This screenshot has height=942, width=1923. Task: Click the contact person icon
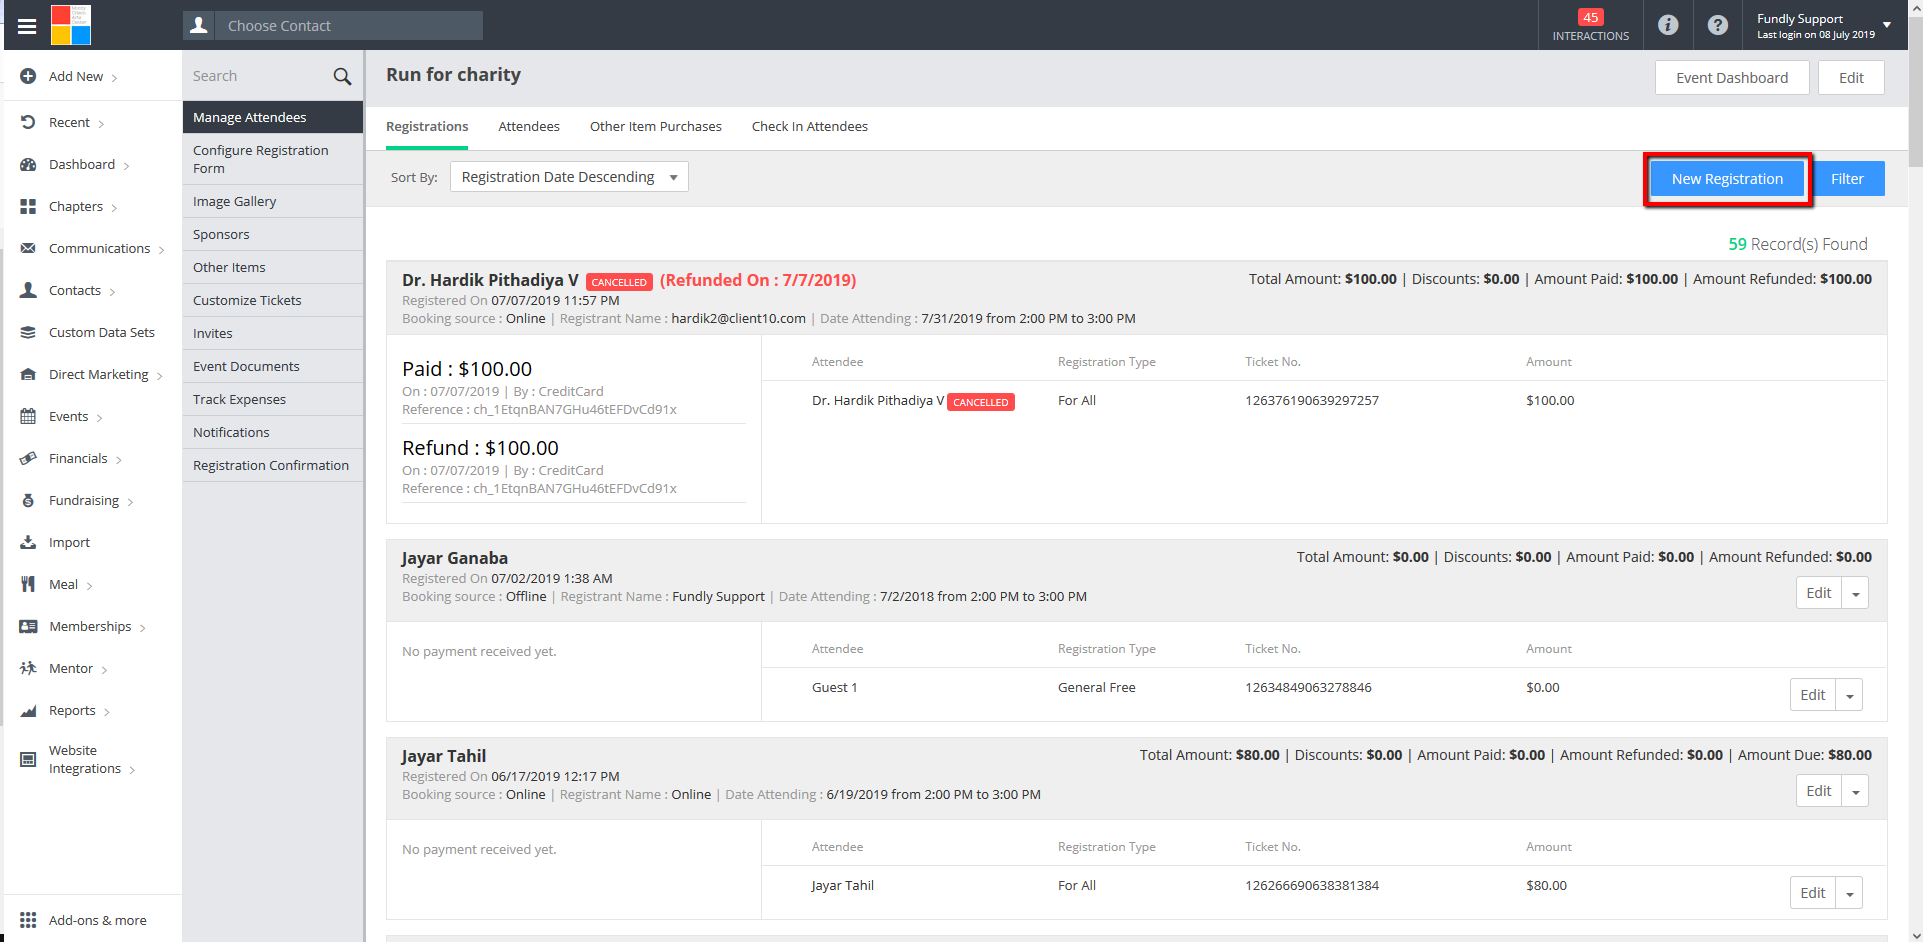coord(199,25)
